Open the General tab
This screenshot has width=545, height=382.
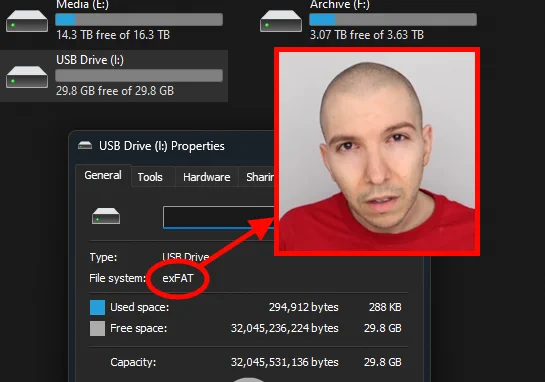point(103,175)
